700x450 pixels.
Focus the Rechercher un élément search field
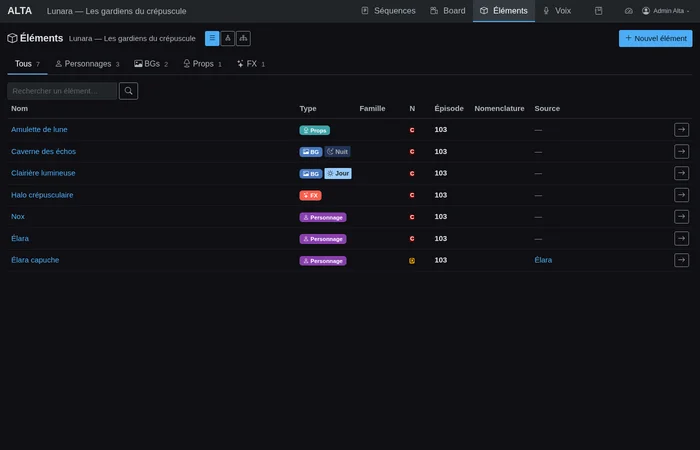pyautogui.click(x=62, y=91)
